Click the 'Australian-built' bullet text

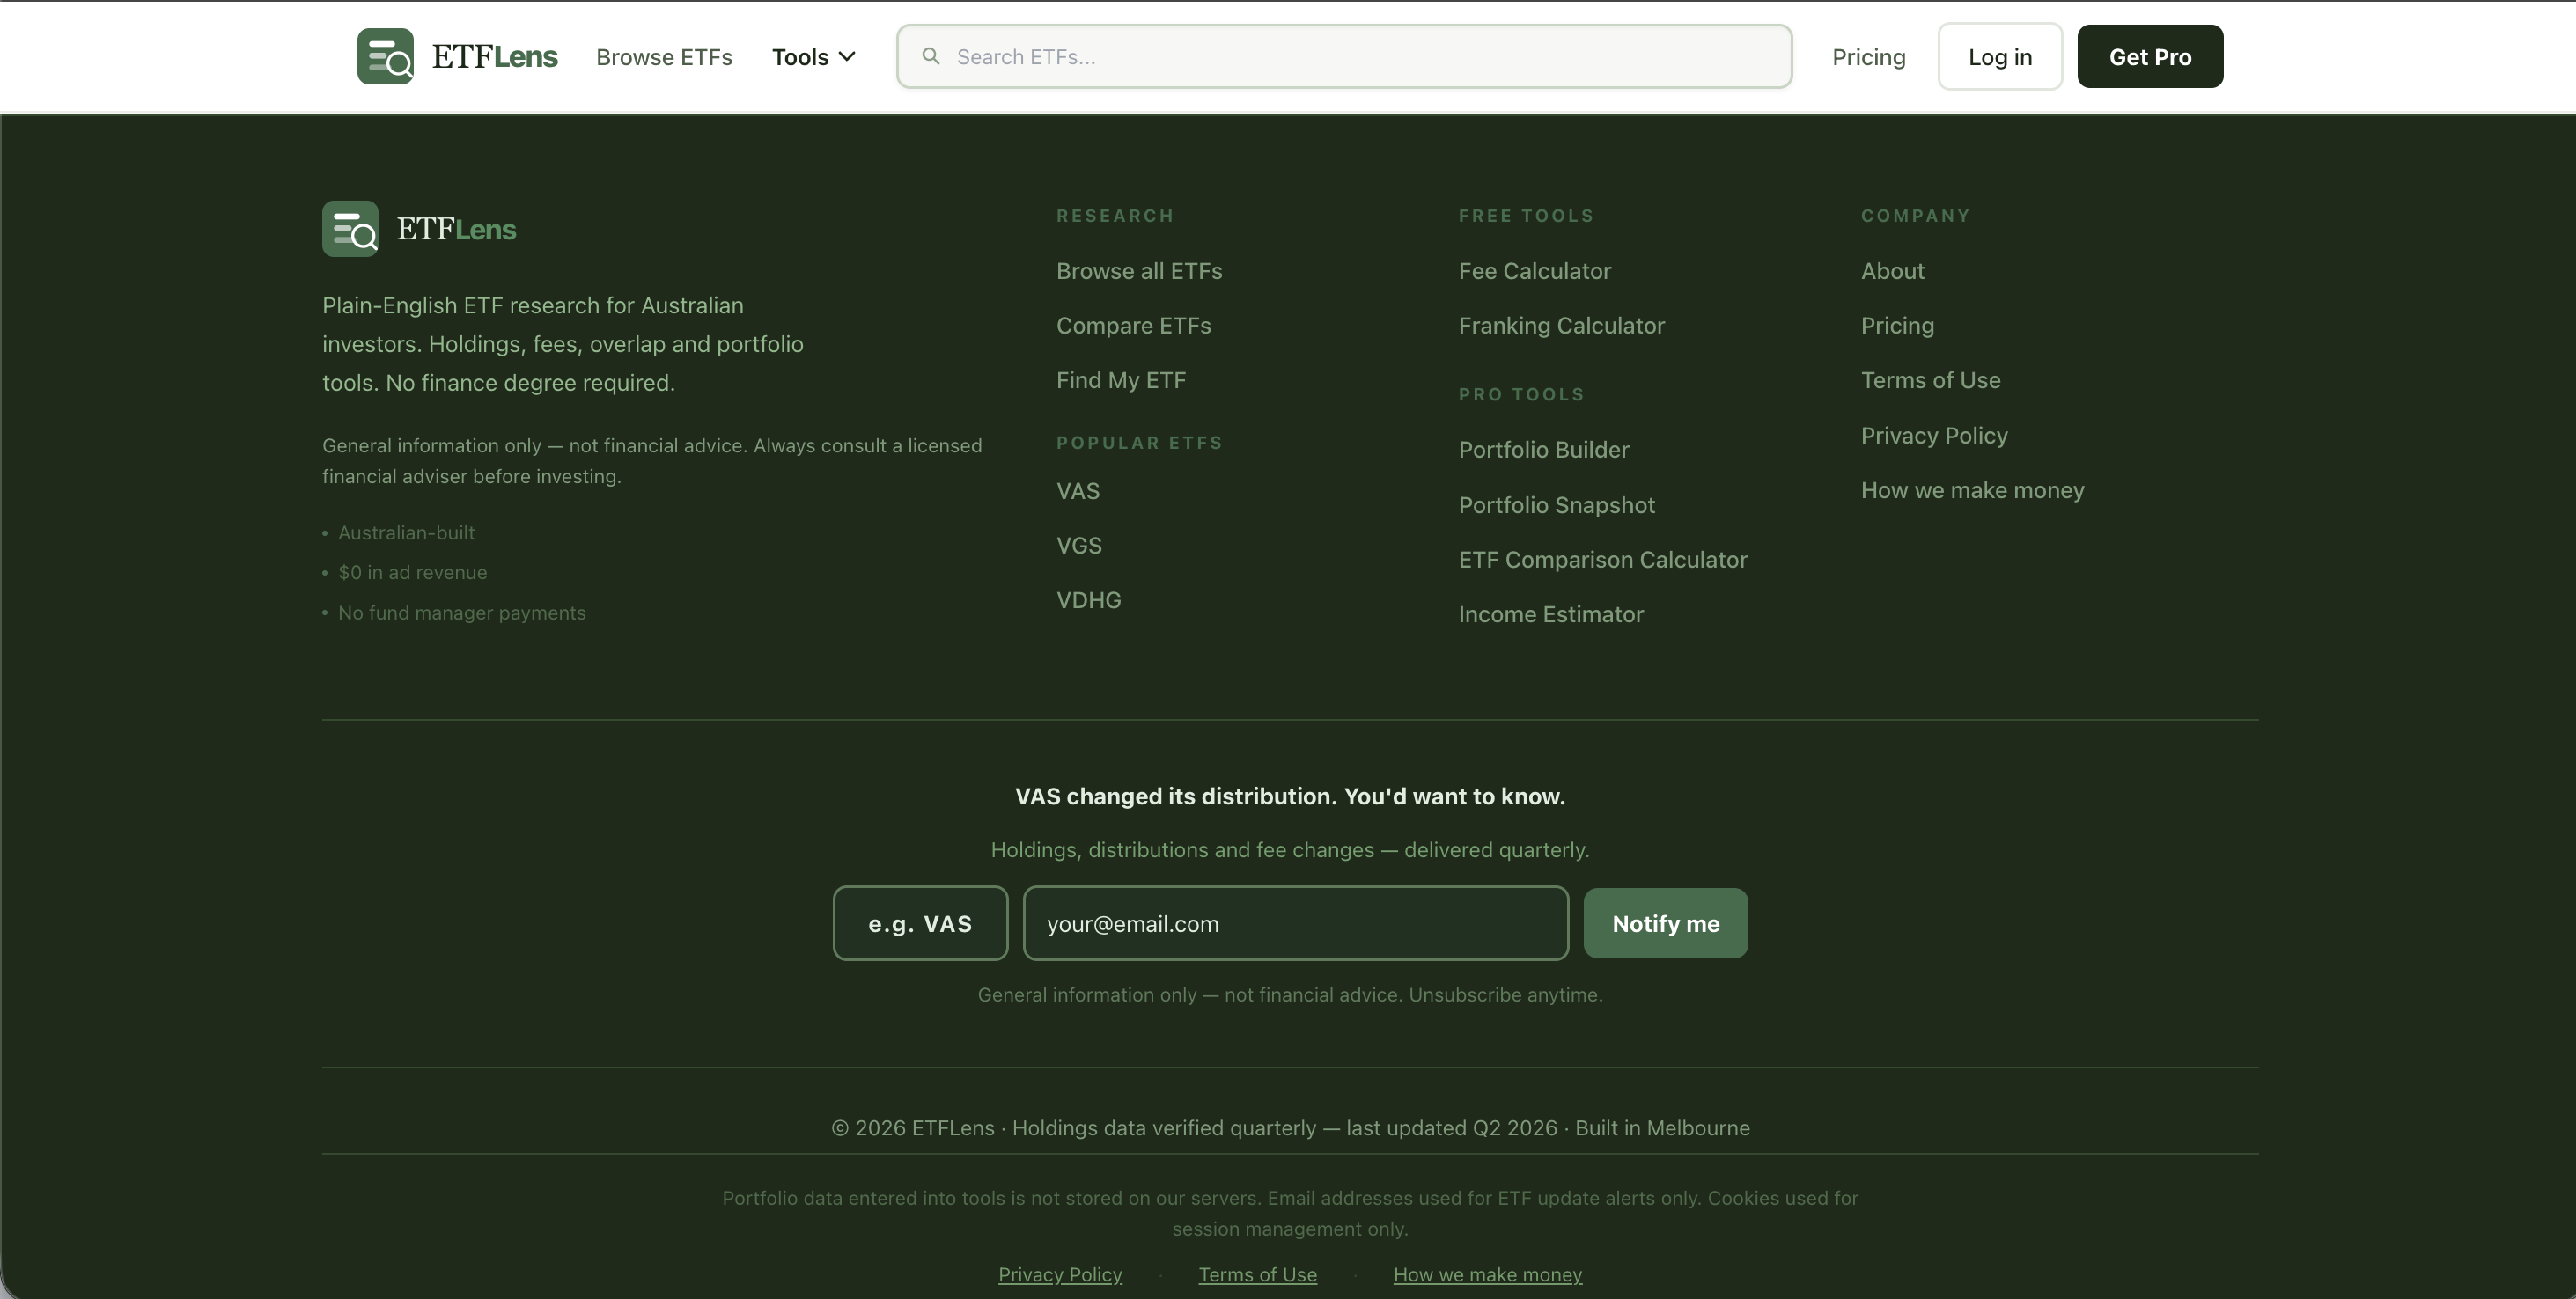click(406, 533)
